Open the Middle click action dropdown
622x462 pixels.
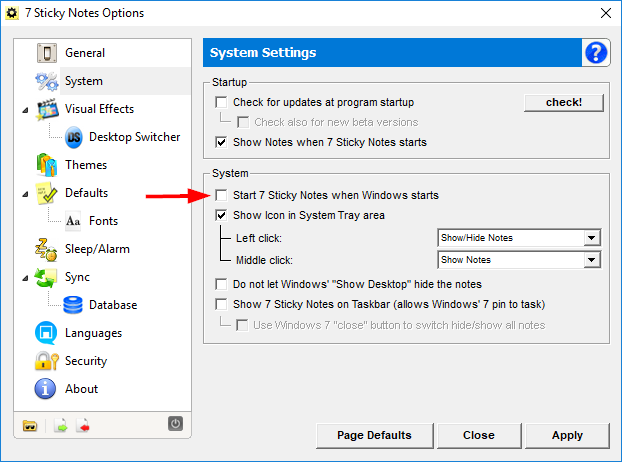[519, 260]
